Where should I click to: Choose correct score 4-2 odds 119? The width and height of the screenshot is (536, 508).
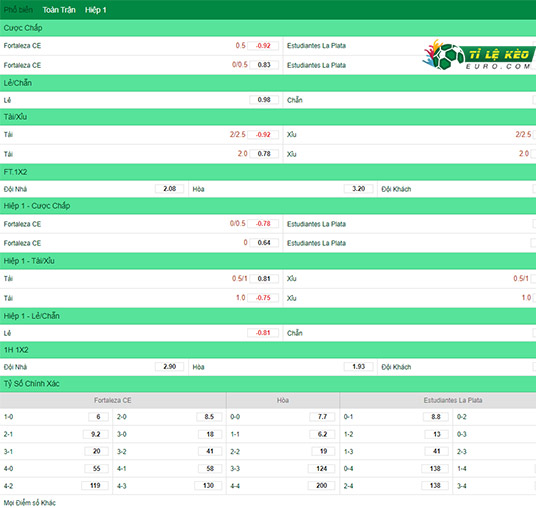pos(95,485)
